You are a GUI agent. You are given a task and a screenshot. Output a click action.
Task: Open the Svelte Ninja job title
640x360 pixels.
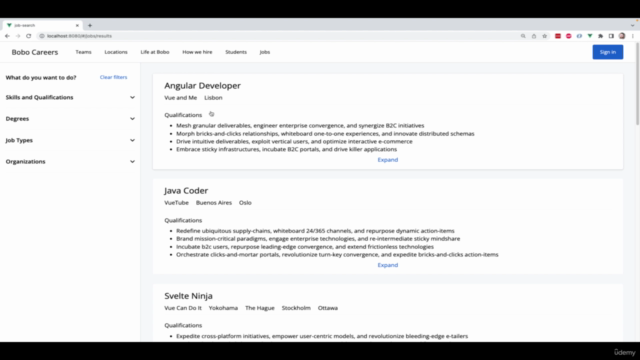189,296
